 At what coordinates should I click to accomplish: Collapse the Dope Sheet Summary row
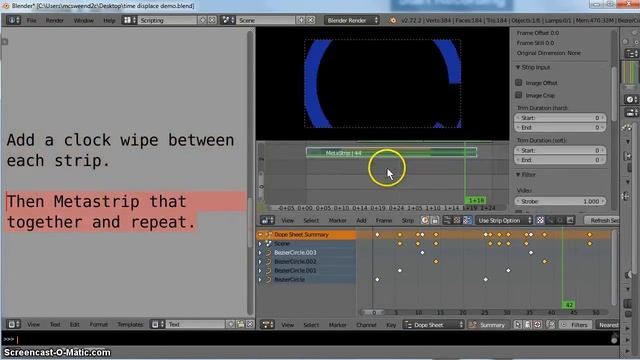[x=260, y=235]
